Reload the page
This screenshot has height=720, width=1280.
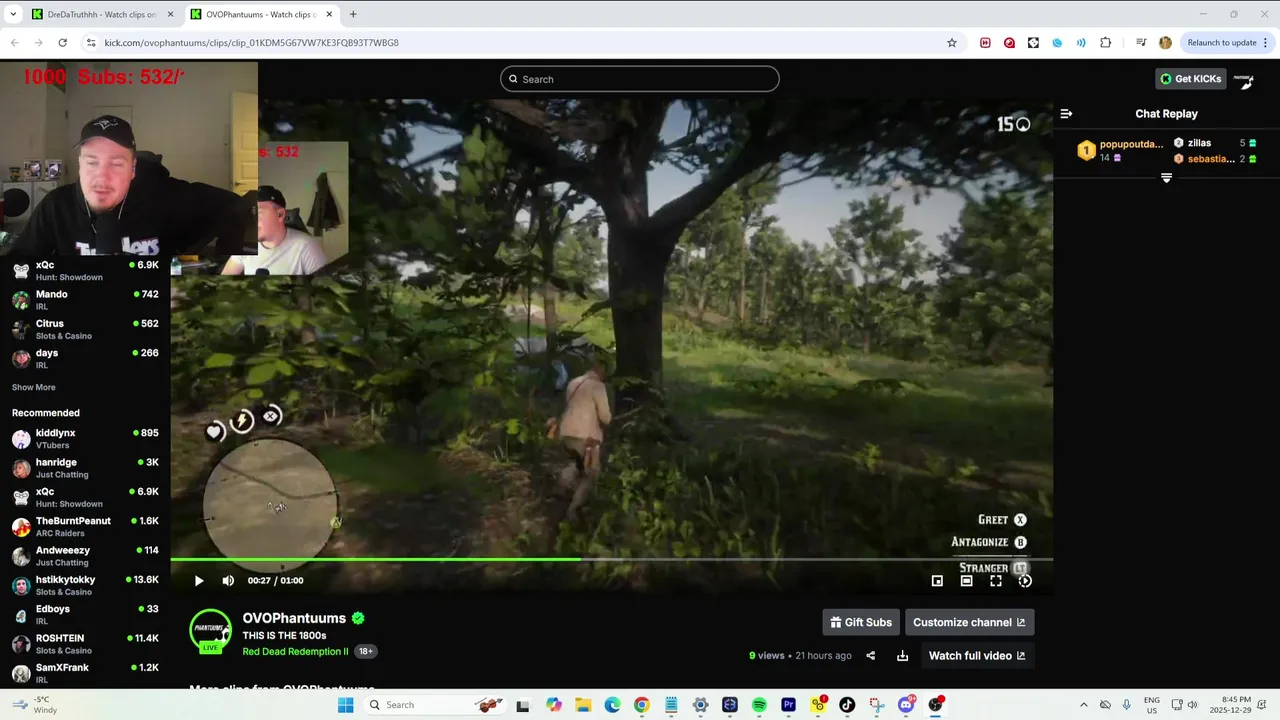tap(62, 43)
